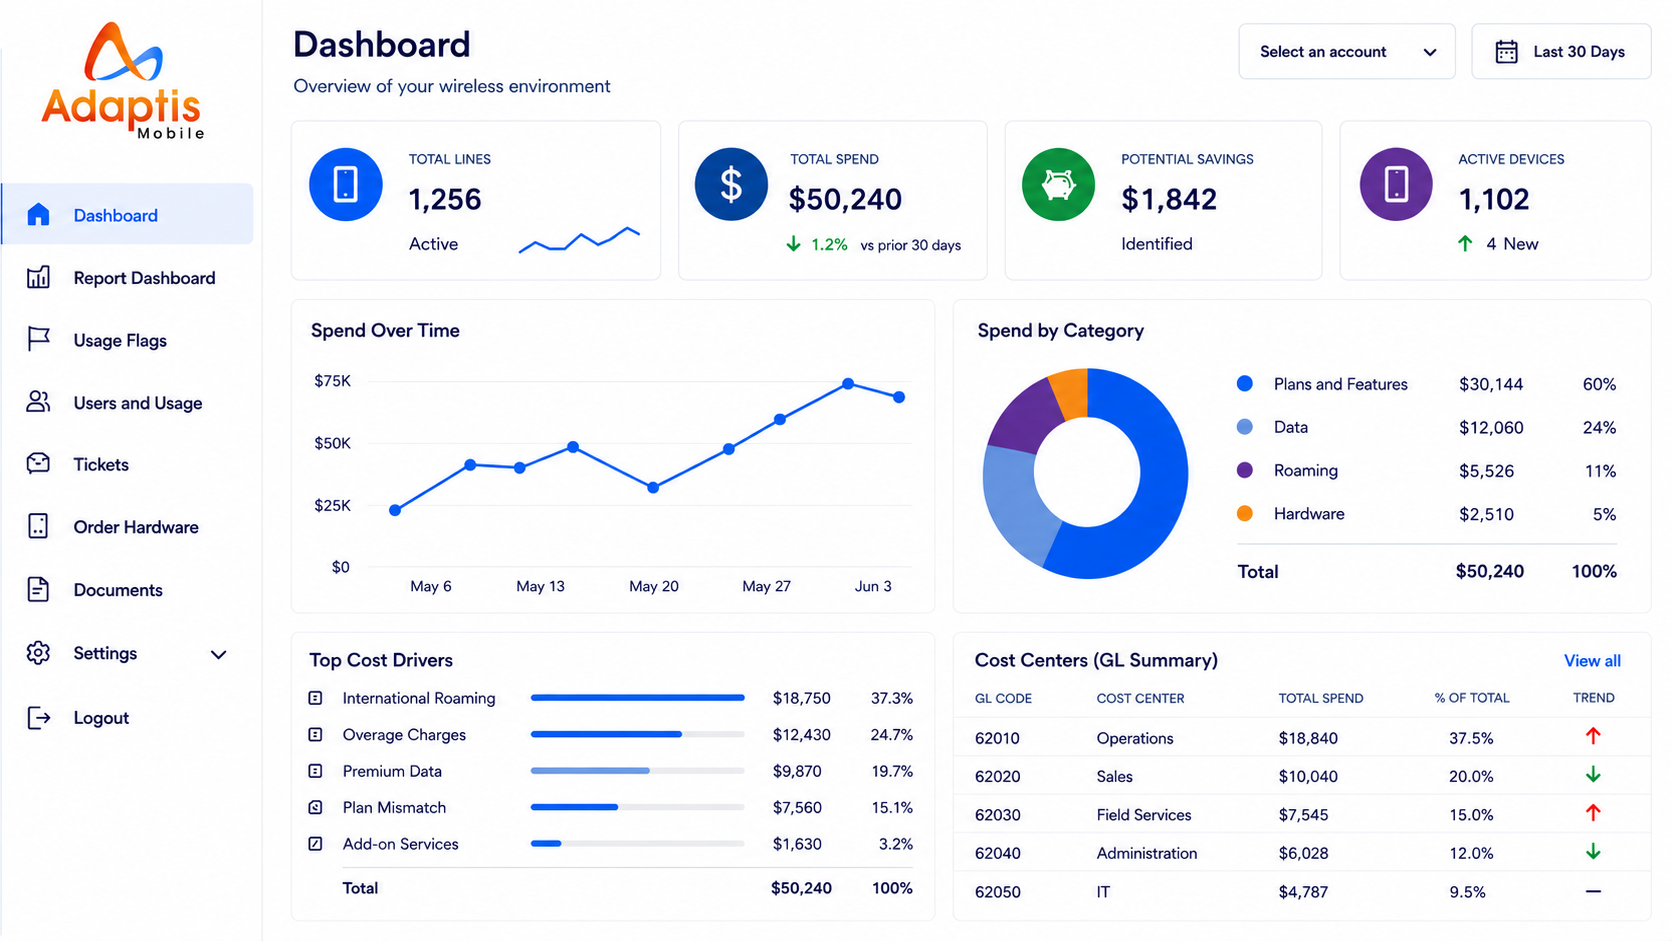The image size is (1672, 941).
Task: Click the Tickets envelope icon
Action: 38,464
